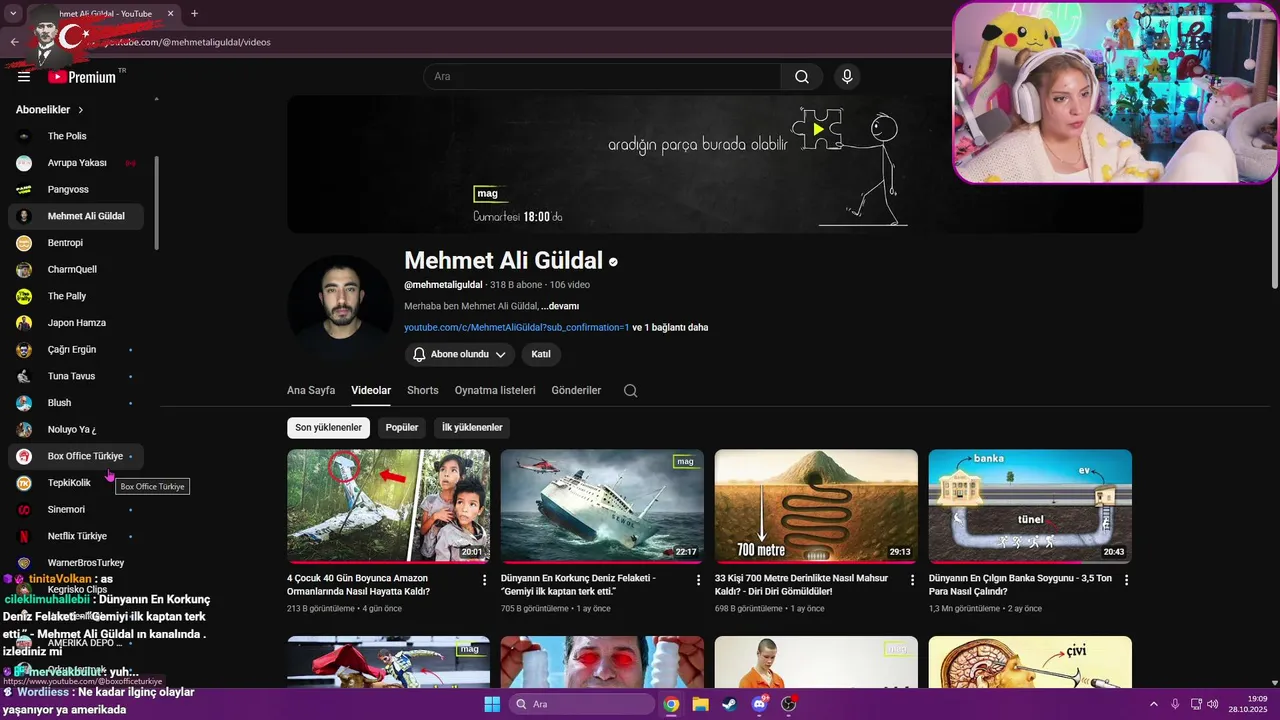Switch to the Shorts tab
The height and width of the screenshot is (720, 1280).
423,390
